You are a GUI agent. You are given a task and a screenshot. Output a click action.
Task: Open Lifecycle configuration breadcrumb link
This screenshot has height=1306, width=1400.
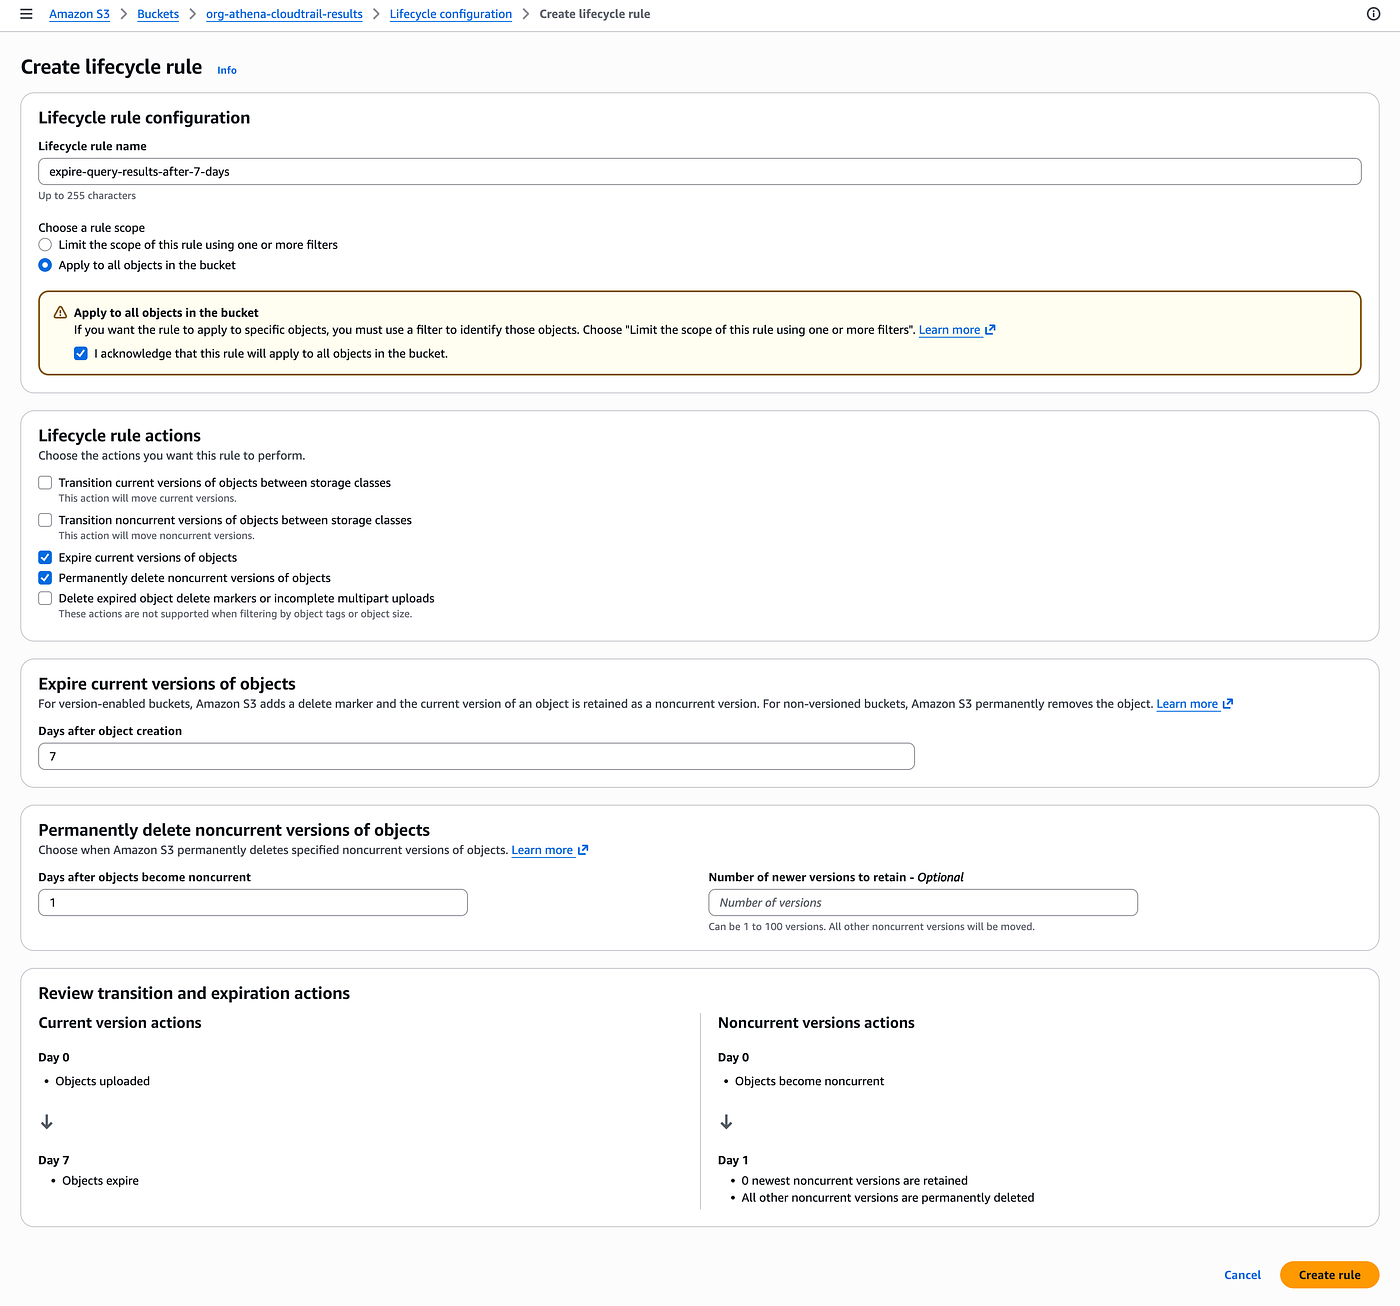tap(451, 14)
